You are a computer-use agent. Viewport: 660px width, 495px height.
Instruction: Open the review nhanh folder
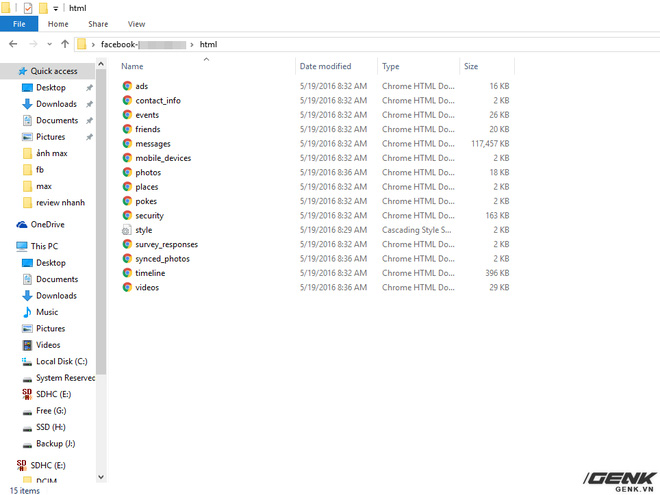point(60,202)
